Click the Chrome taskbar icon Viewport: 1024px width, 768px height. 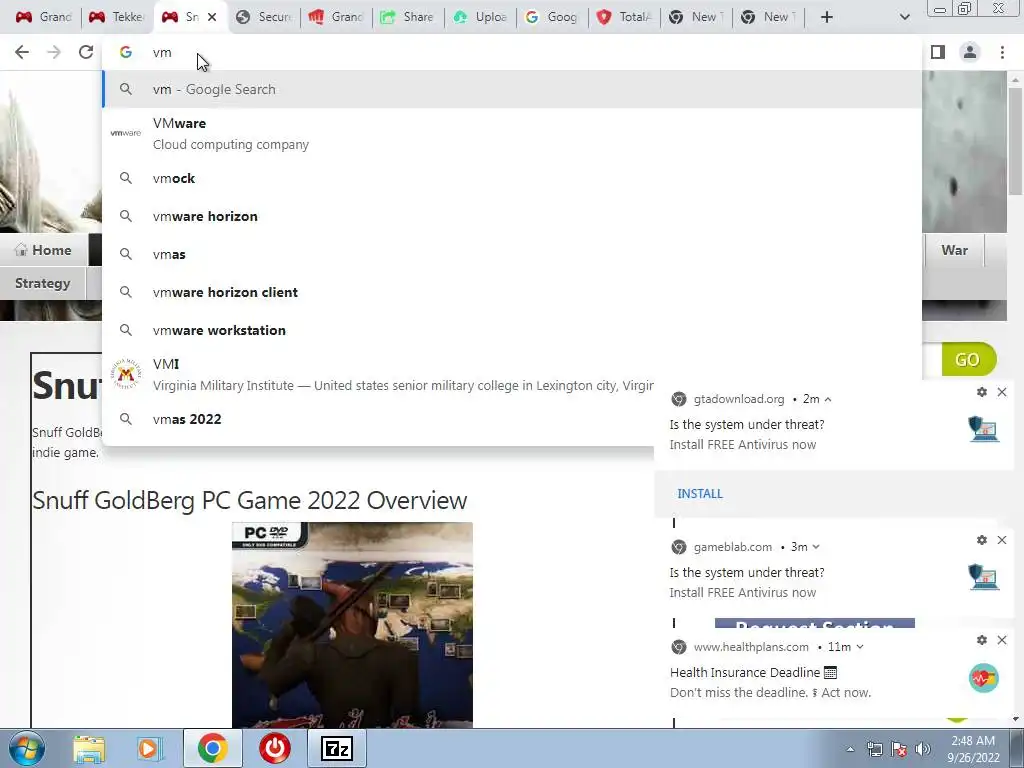[x=212, y=748]
